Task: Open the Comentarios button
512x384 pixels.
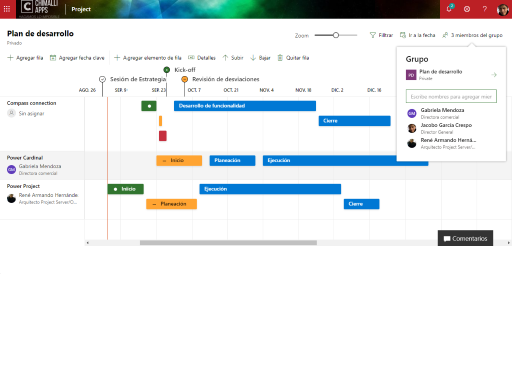Action: 465,238
